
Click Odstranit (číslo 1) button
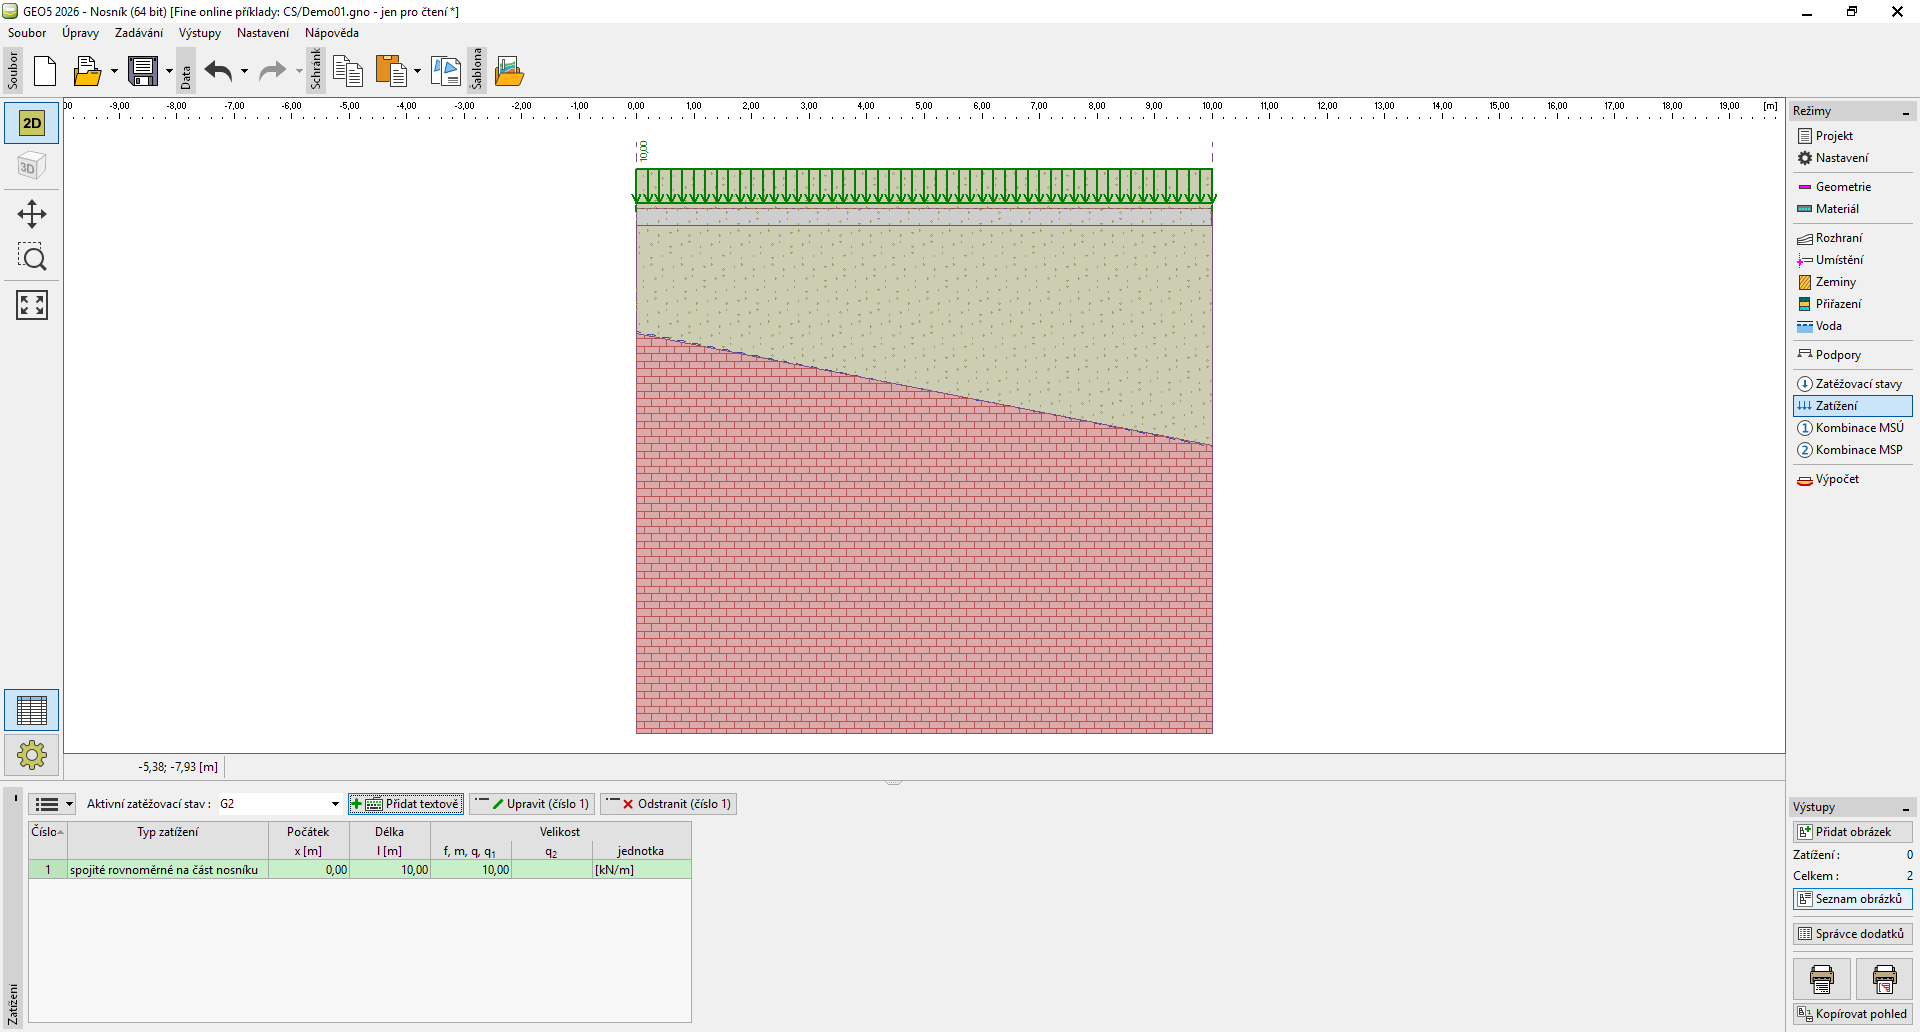(x=669, y=804)
